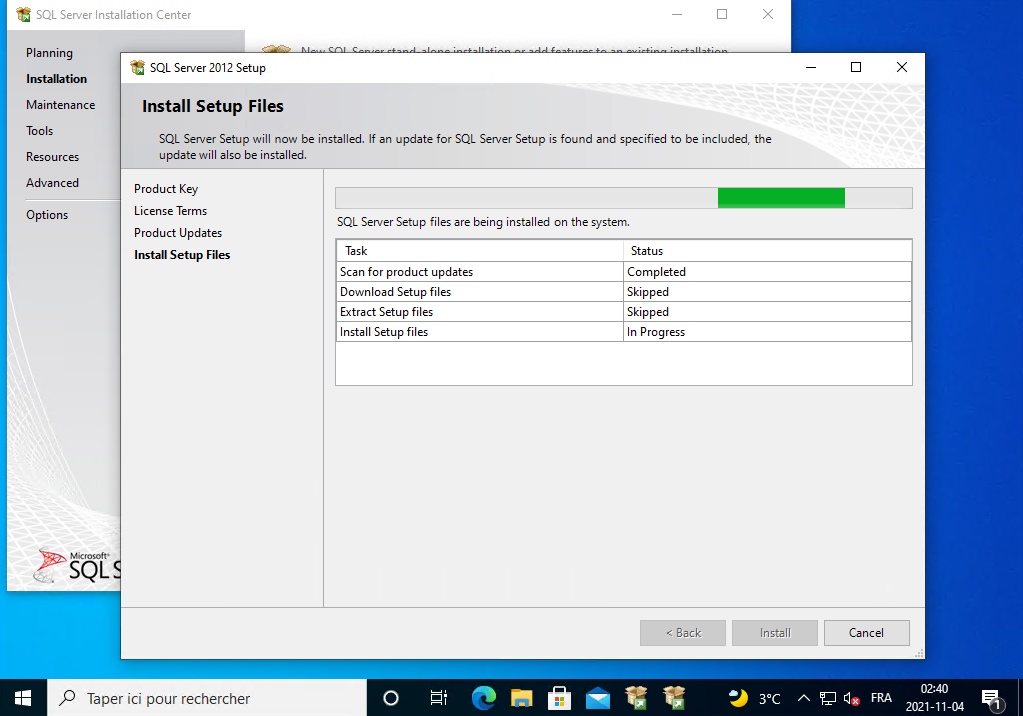1023x716 pixels.
Task: Open File Explorer from the taskbar
Action: pyautogui.click(x=522, y=698)
